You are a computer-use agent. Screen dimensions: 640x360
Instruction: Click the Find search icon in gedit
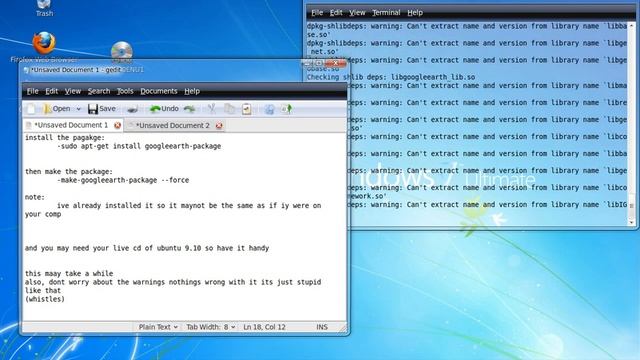(x=269, y=109)
